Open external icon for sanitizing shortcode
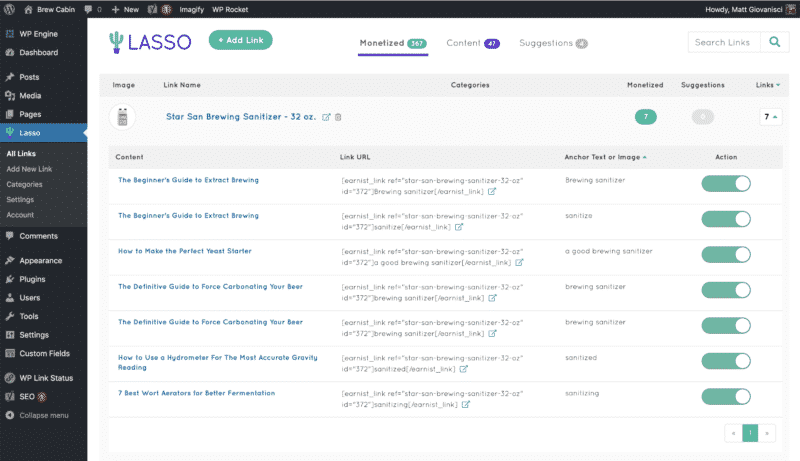800x461 pixels. coord(466,404)
